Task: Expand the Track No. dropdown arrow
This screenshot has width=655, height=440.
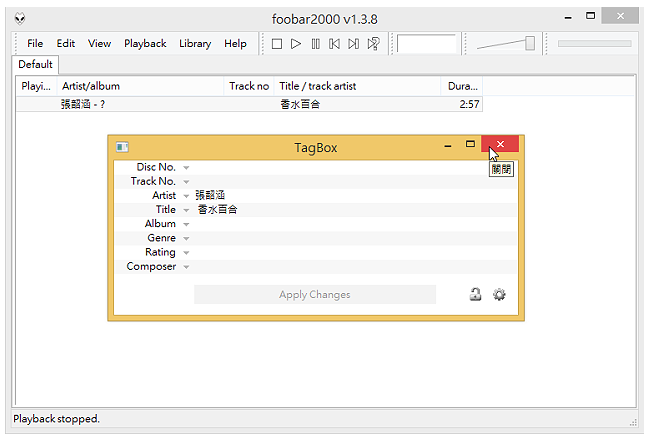Action: point(186,182)
